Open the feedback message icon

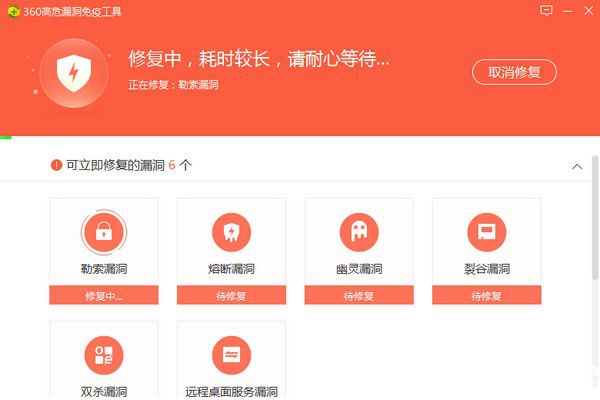tap(546, 10)
